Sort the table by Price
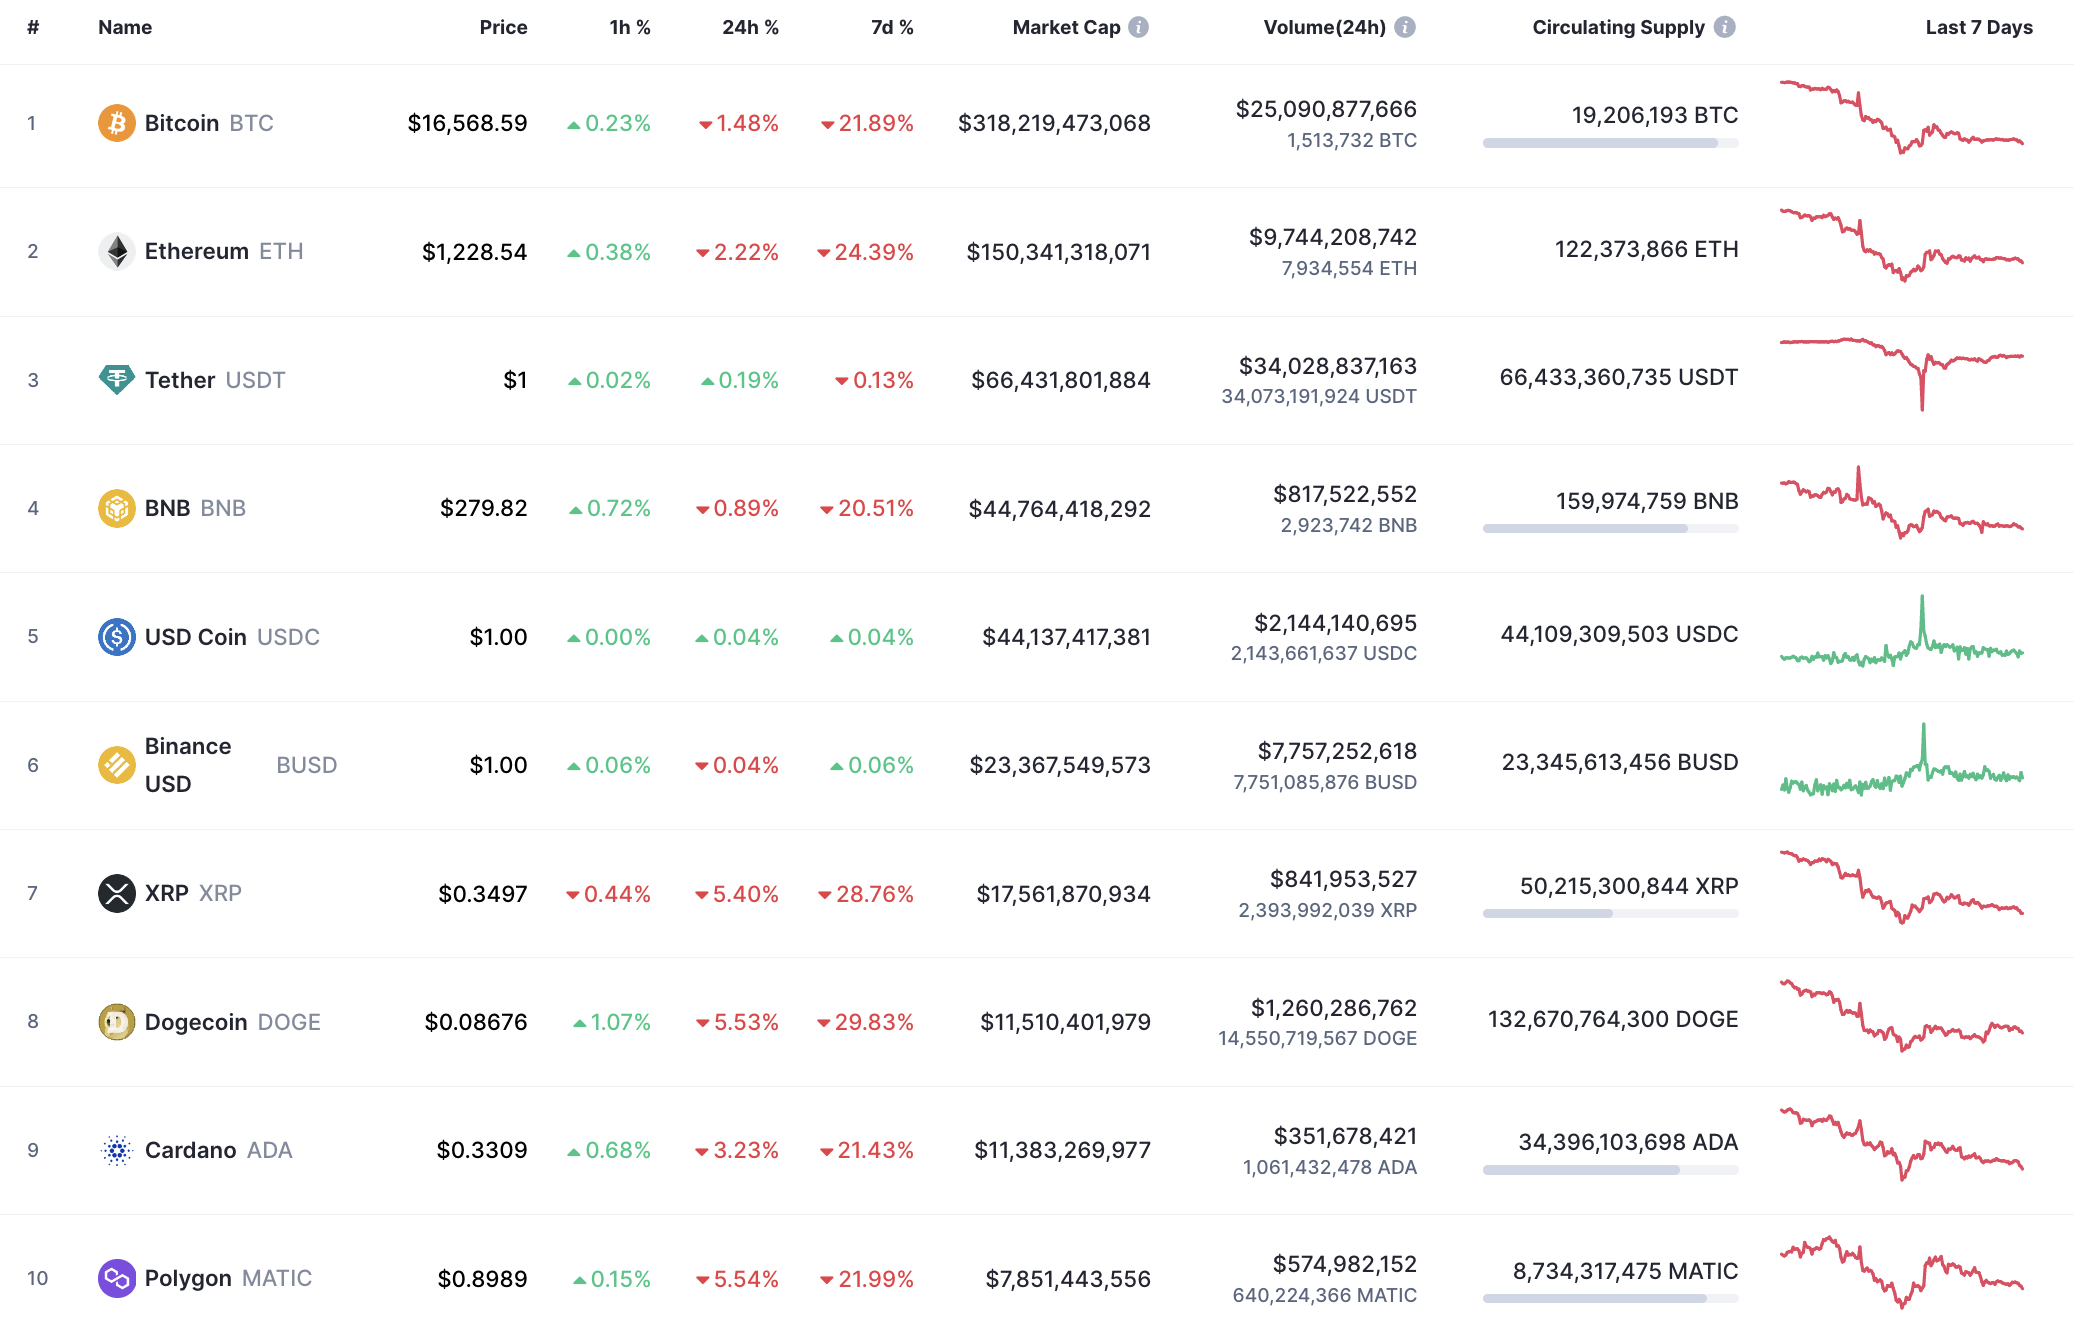2074x1338 pixels. 504,28
